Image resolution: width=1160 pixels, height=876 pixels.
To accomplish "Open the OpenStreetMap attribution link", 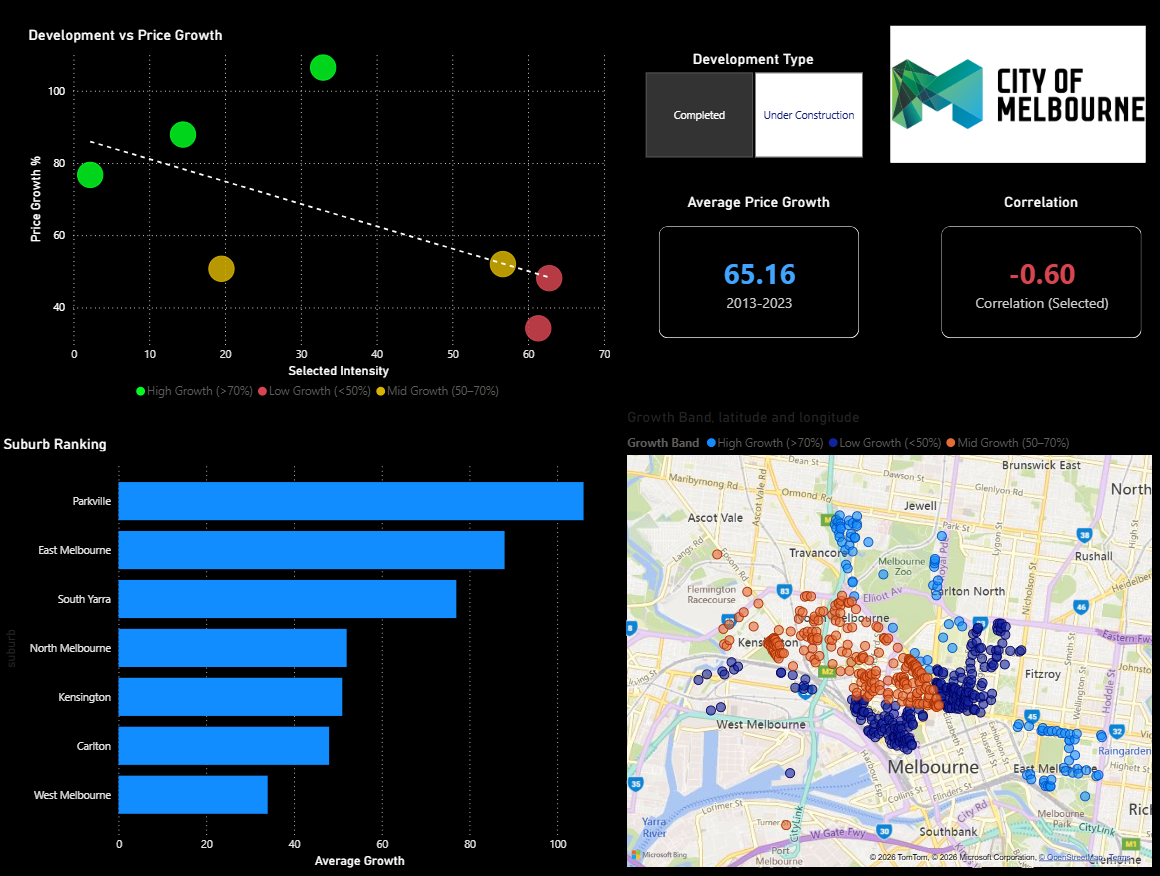I will [1070, 858].
